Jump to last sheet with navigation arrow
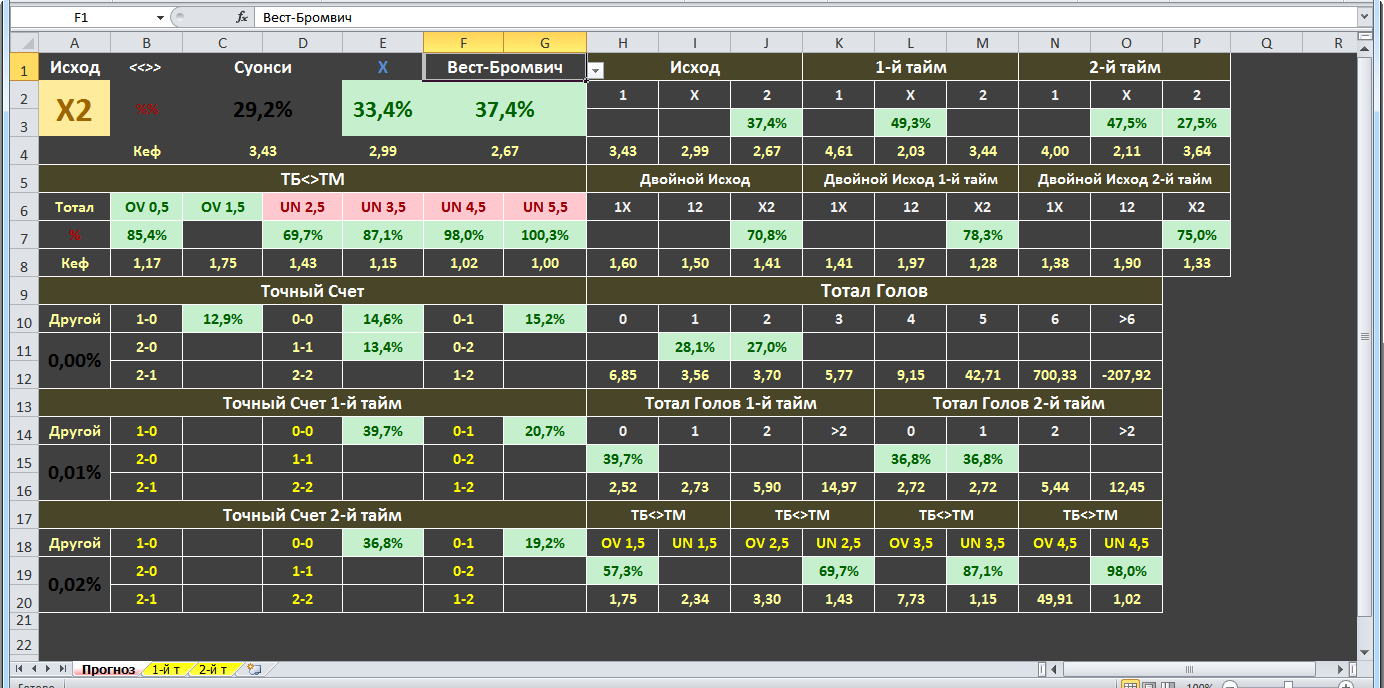The width and height of the screenshot is (1384, 688). [63, 668]
